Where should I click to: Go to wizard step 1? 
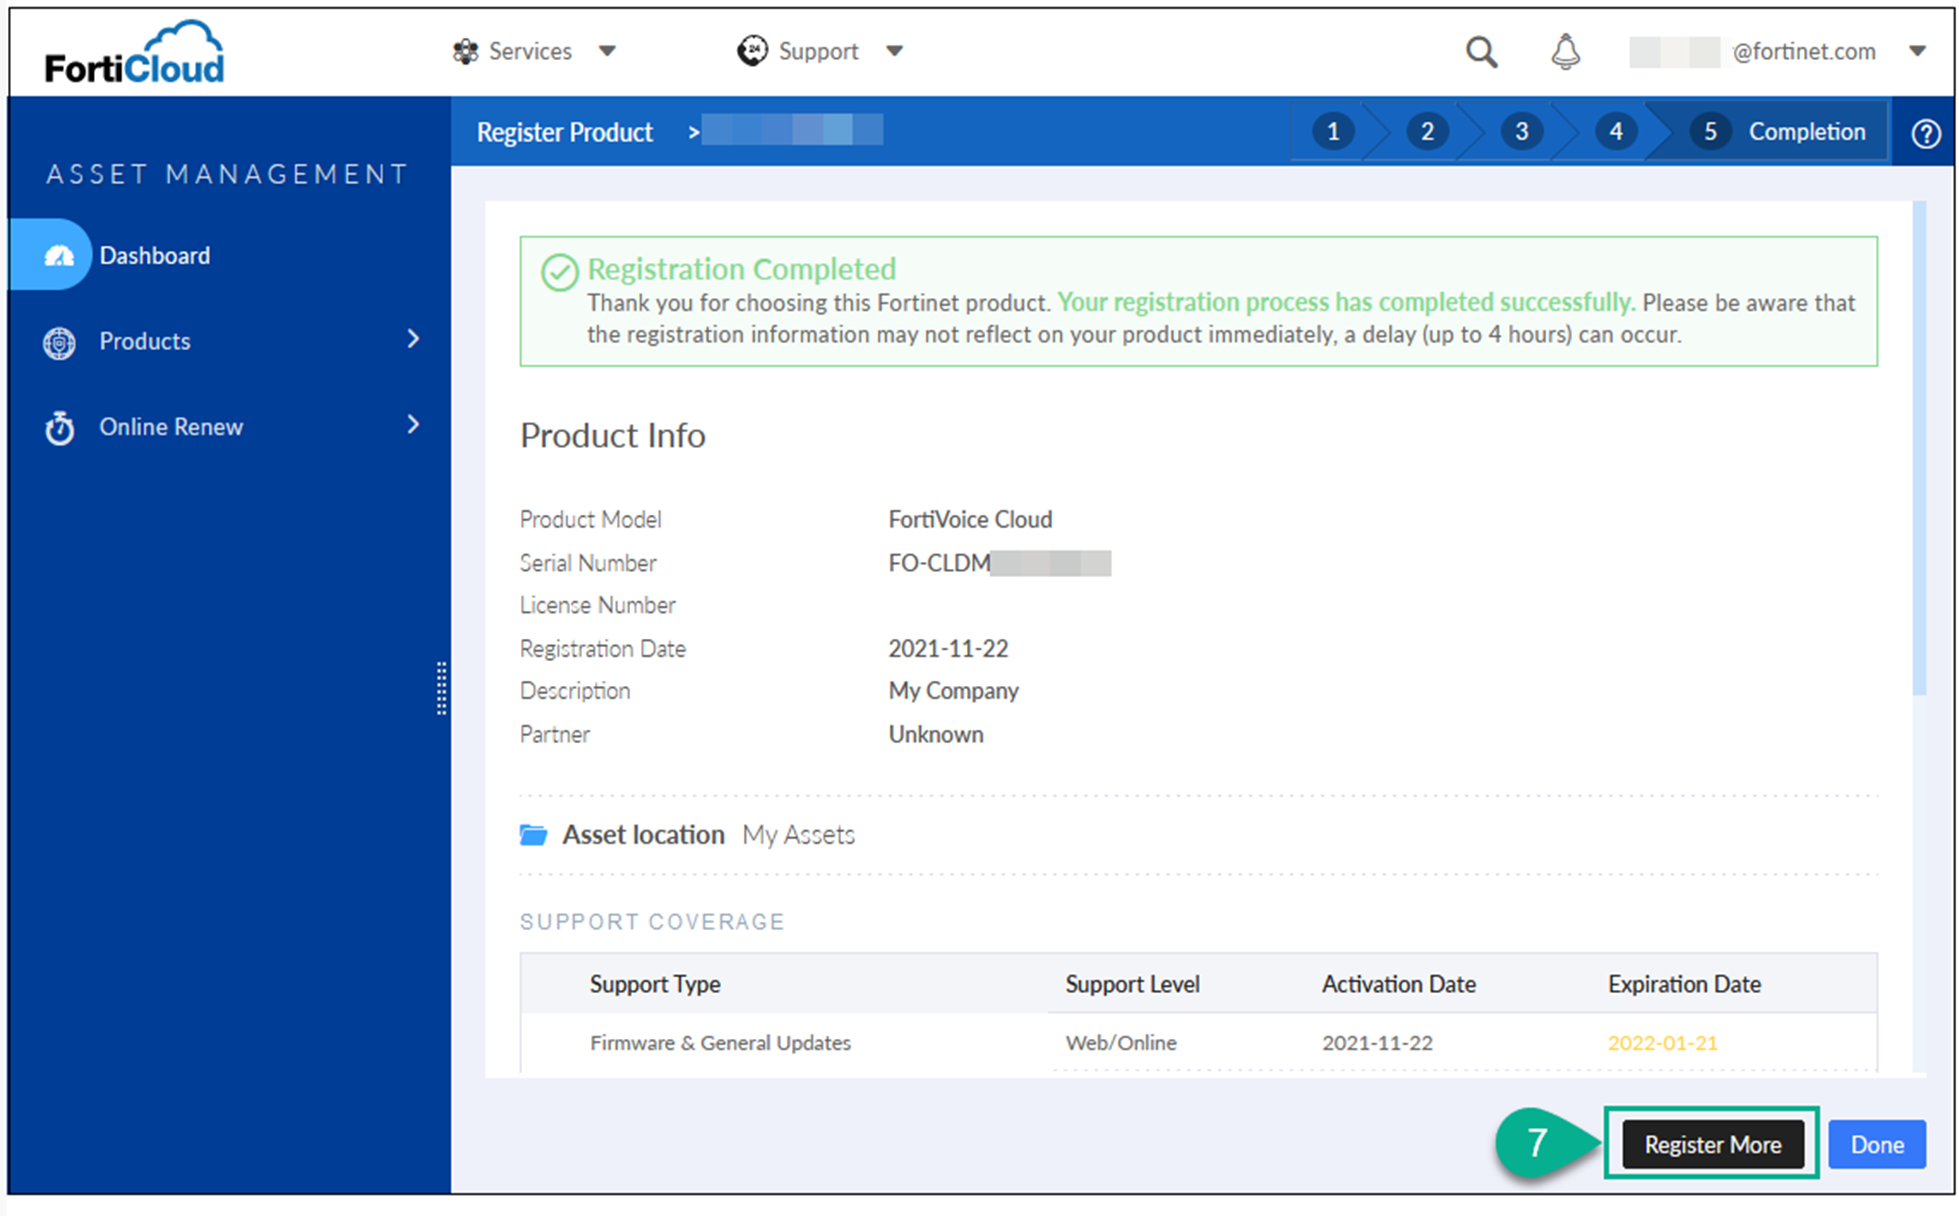pos(1332,131)
